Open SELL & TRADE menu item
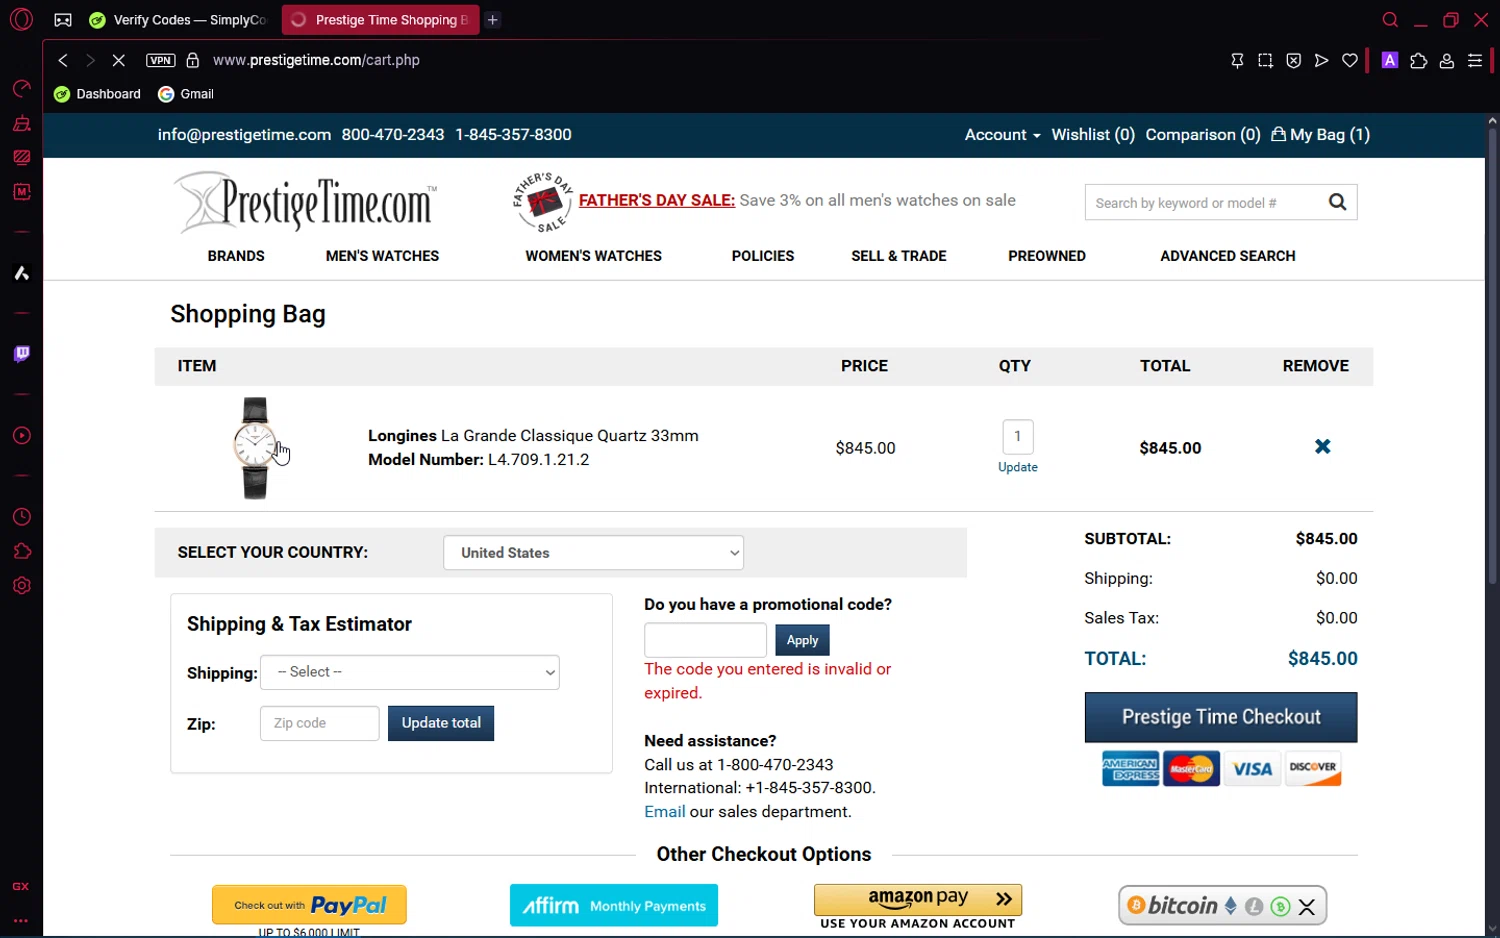 pyautogui.click(x=899, y=256)
